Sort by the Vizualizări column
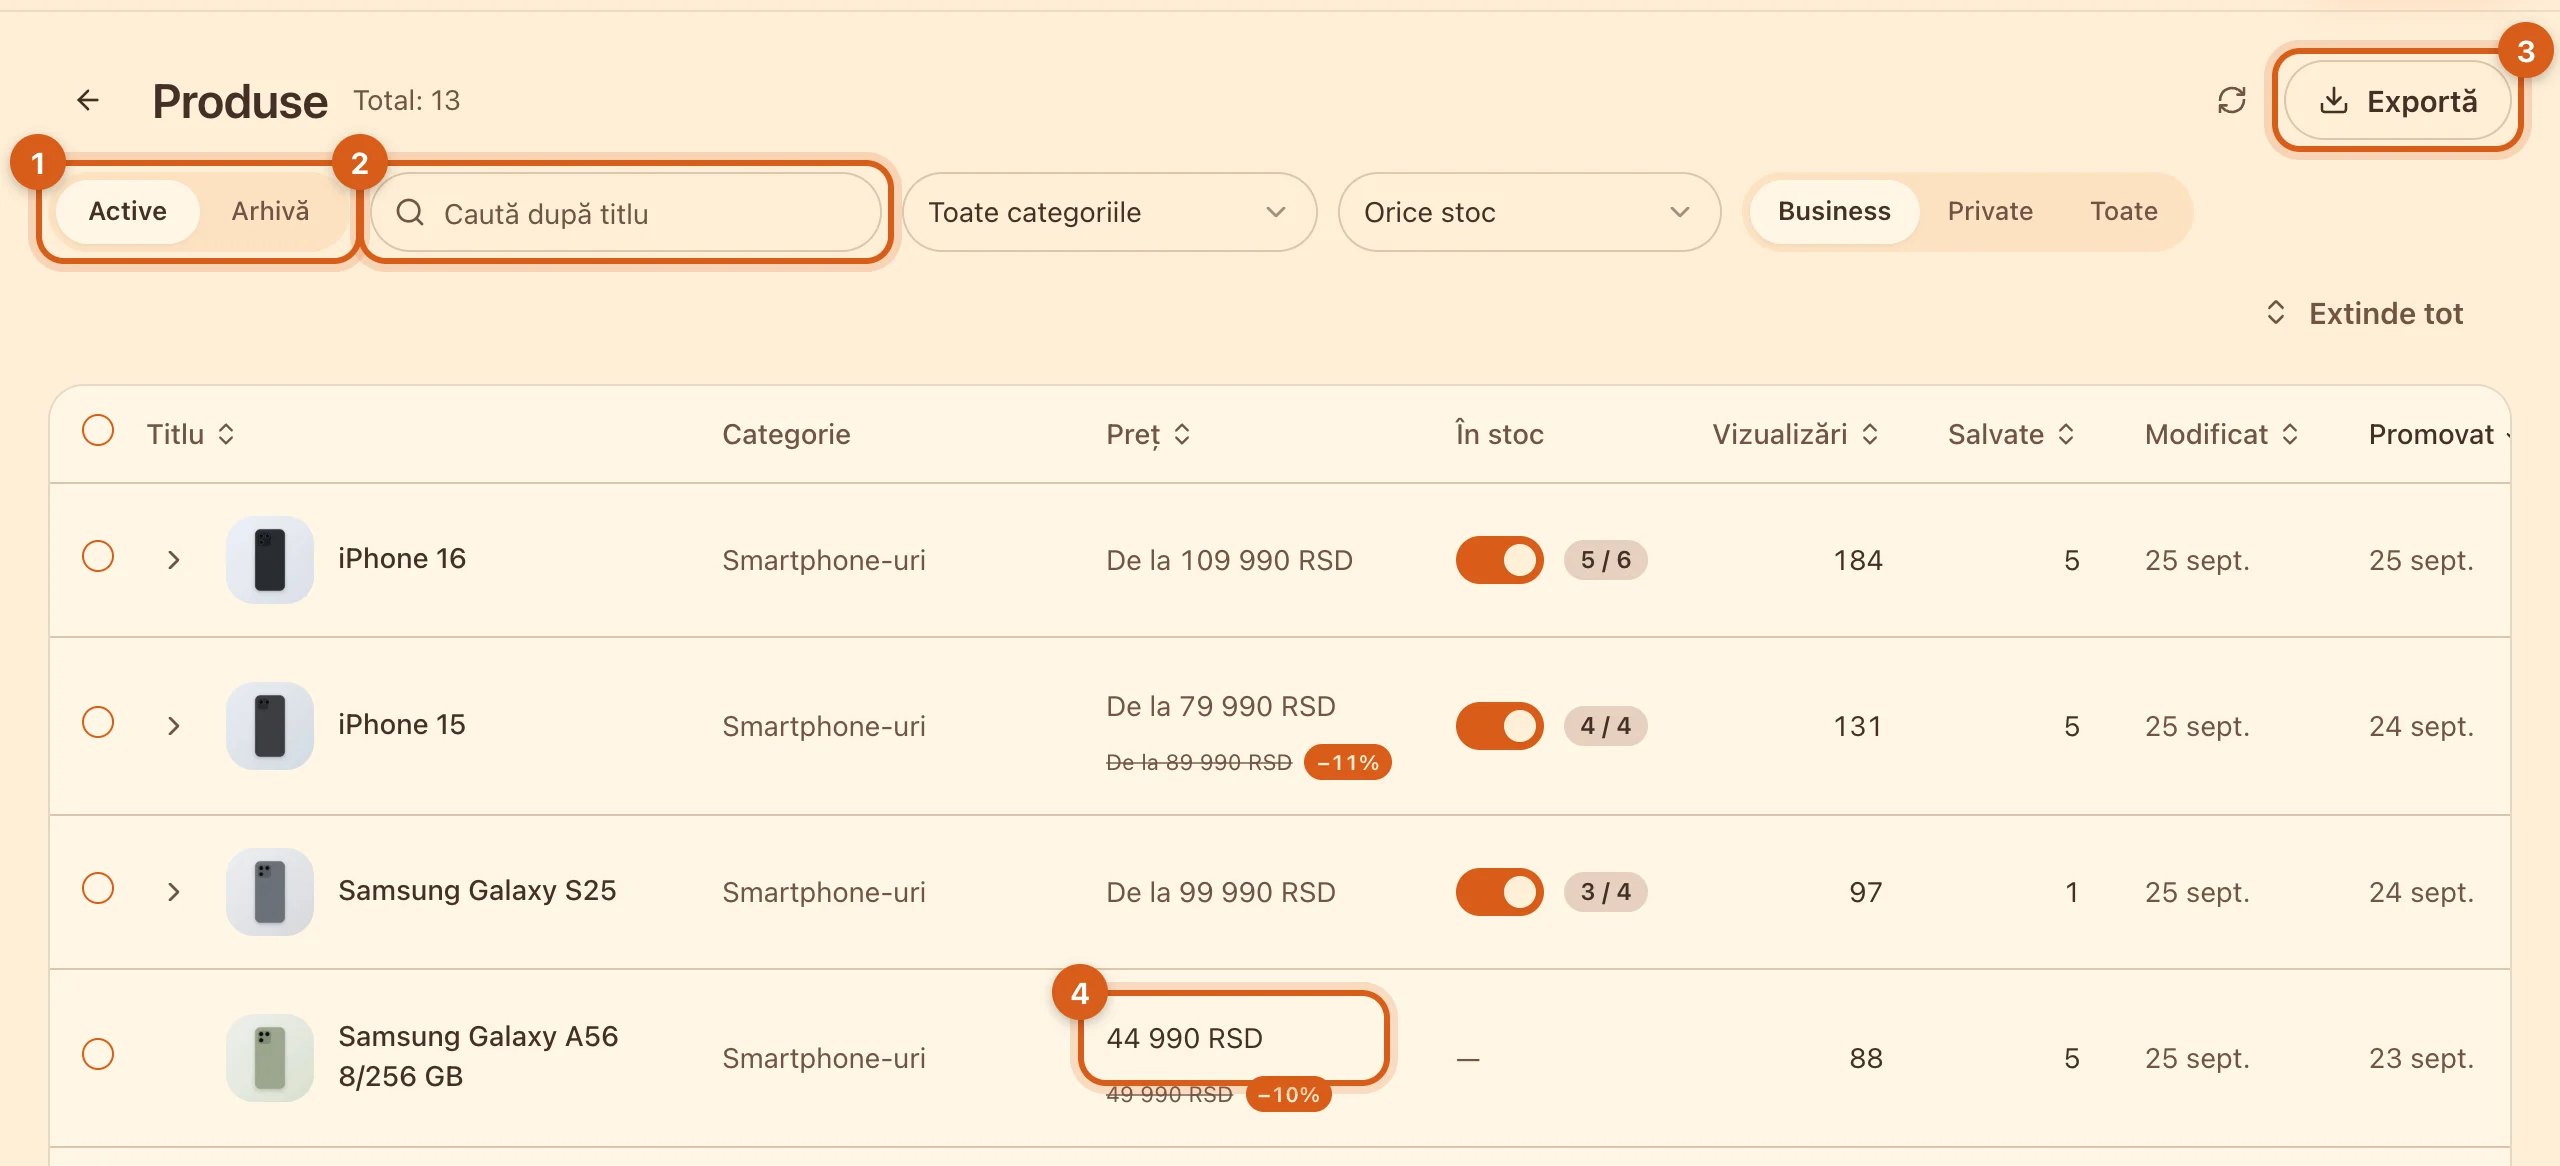This screenshot has width=2560, height=1166. (1795, 434)
